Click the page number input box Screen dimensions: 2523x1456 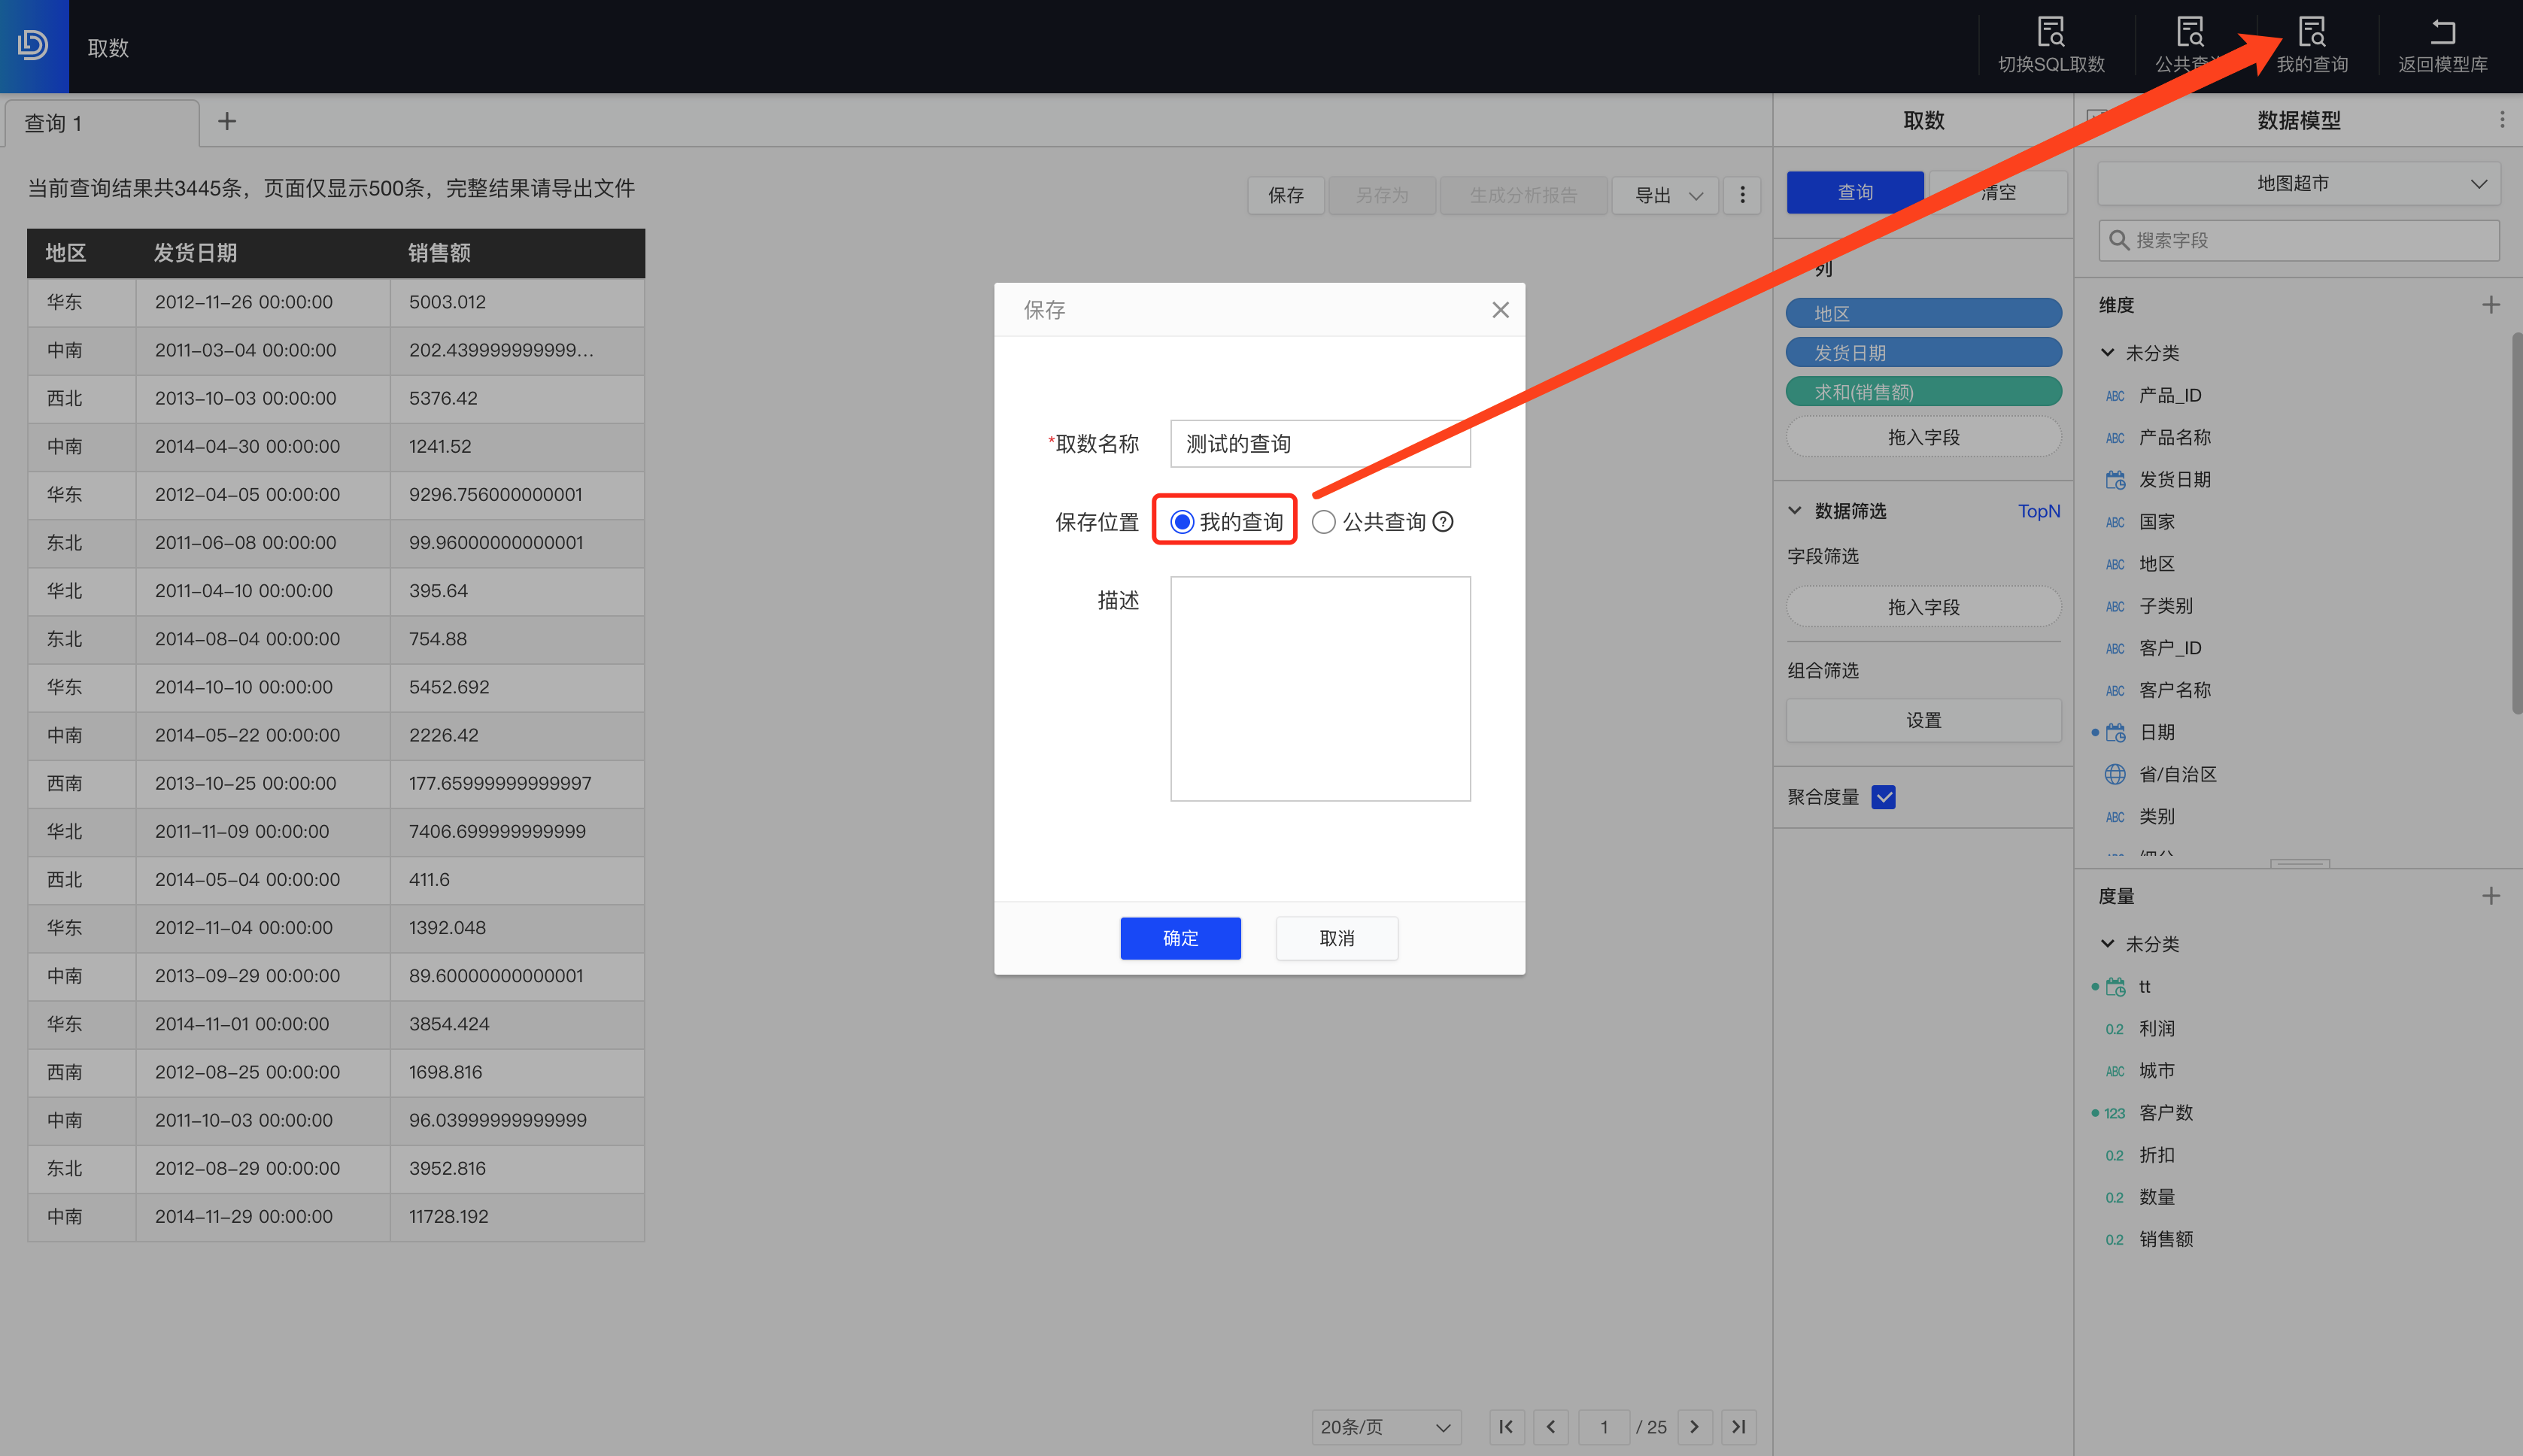1603,1427
